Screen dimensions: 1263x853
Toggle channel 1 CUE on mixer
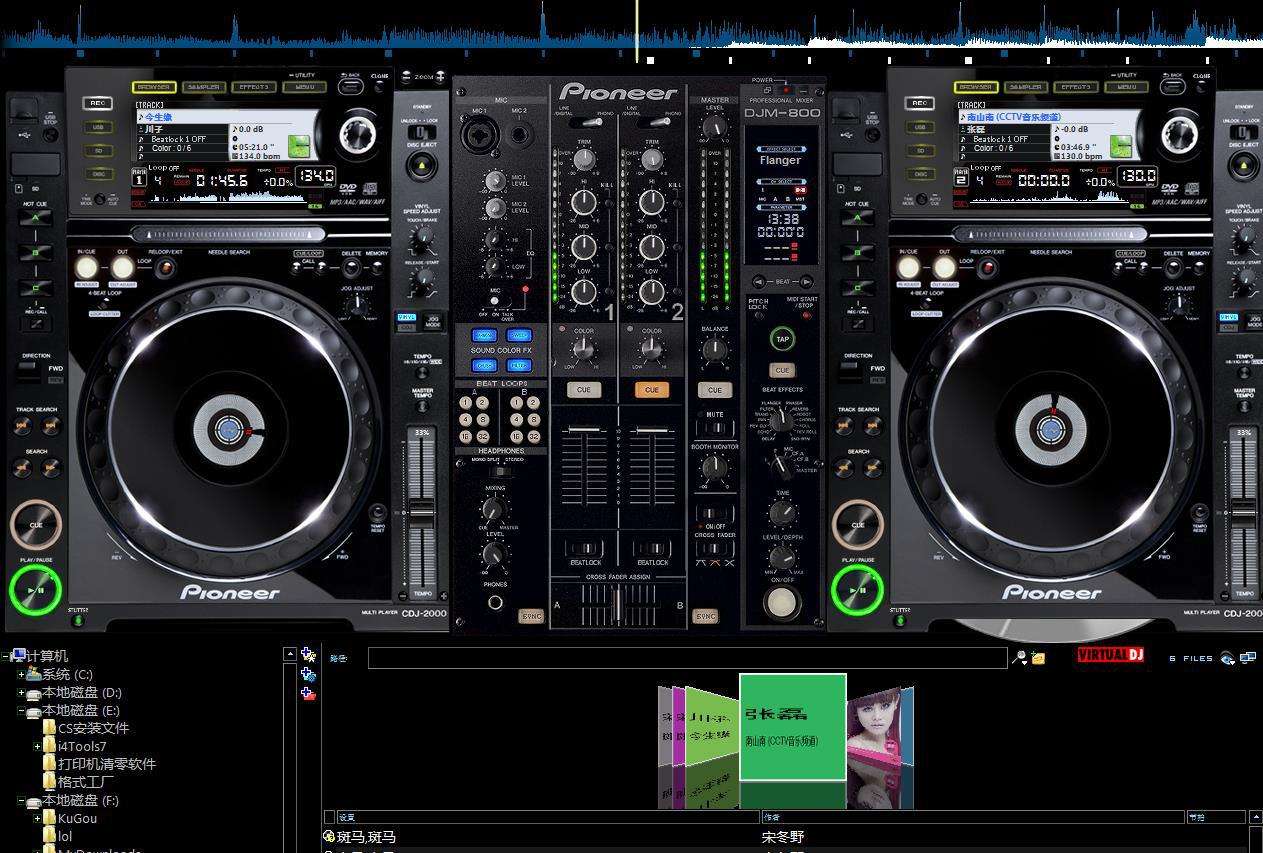(584, 390)
